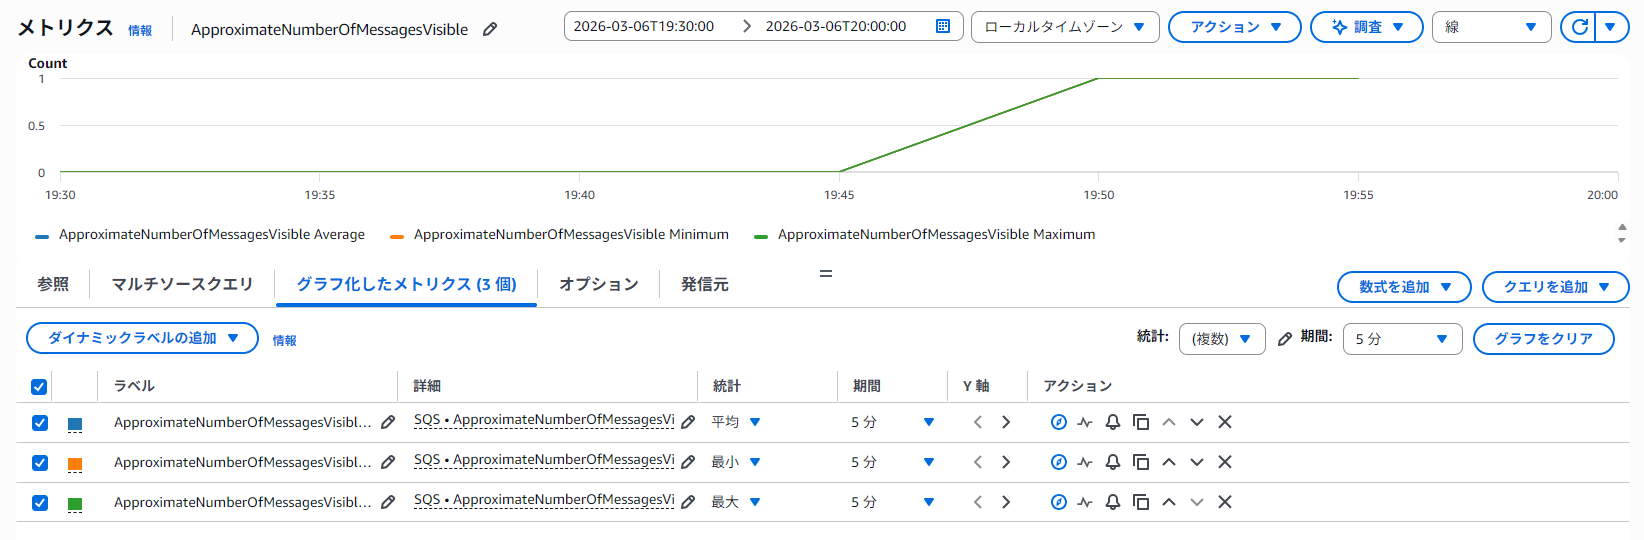Edit graph title with pencil icon
This screenshot has width=1644, height=540.
coord(490,29)
